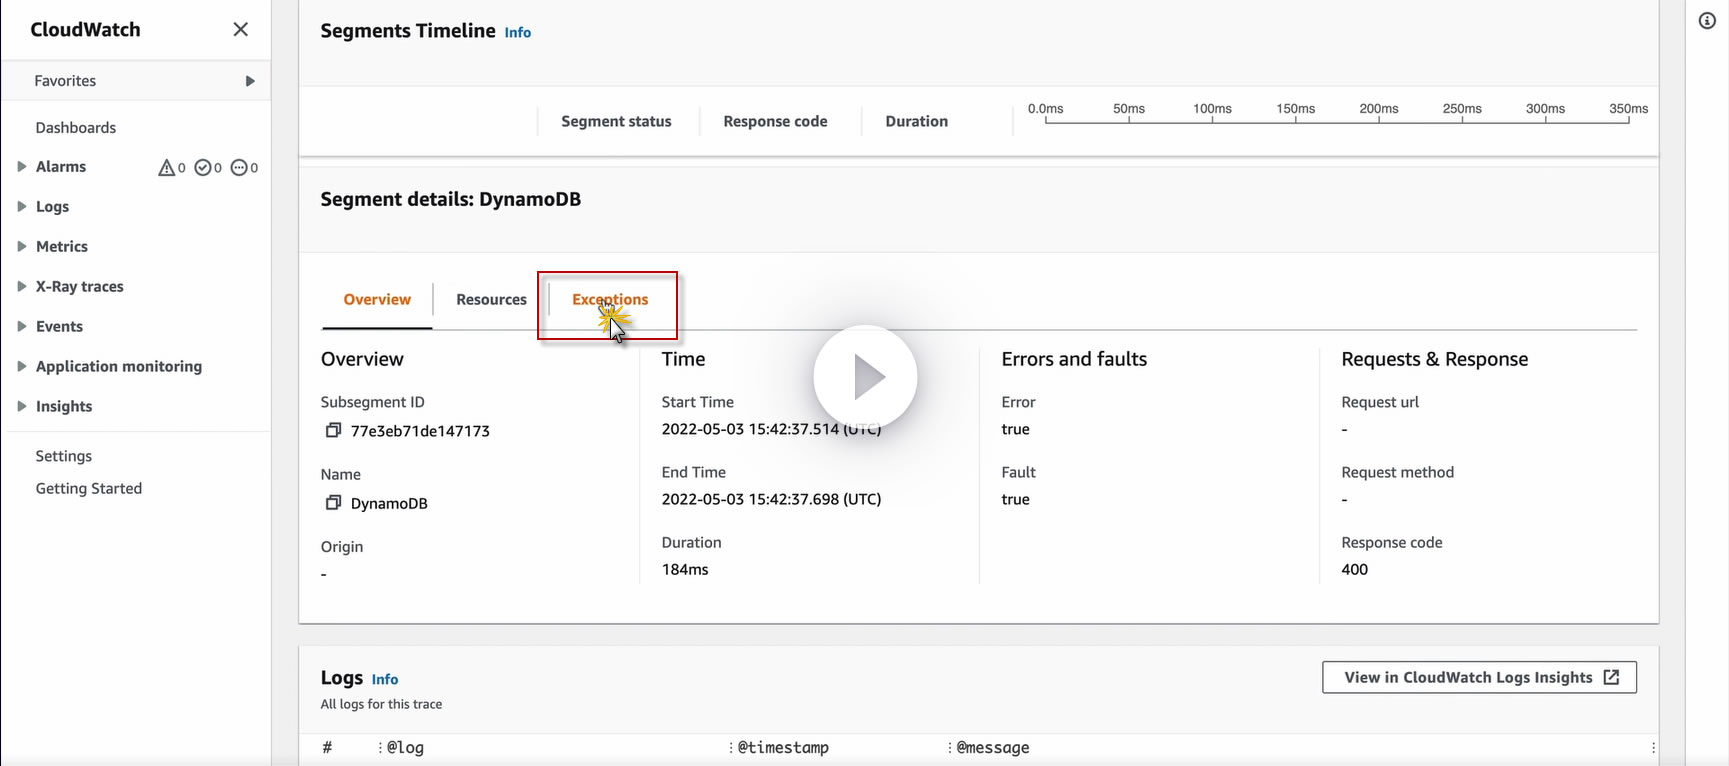View alarms in OK state count

[208, 168]
